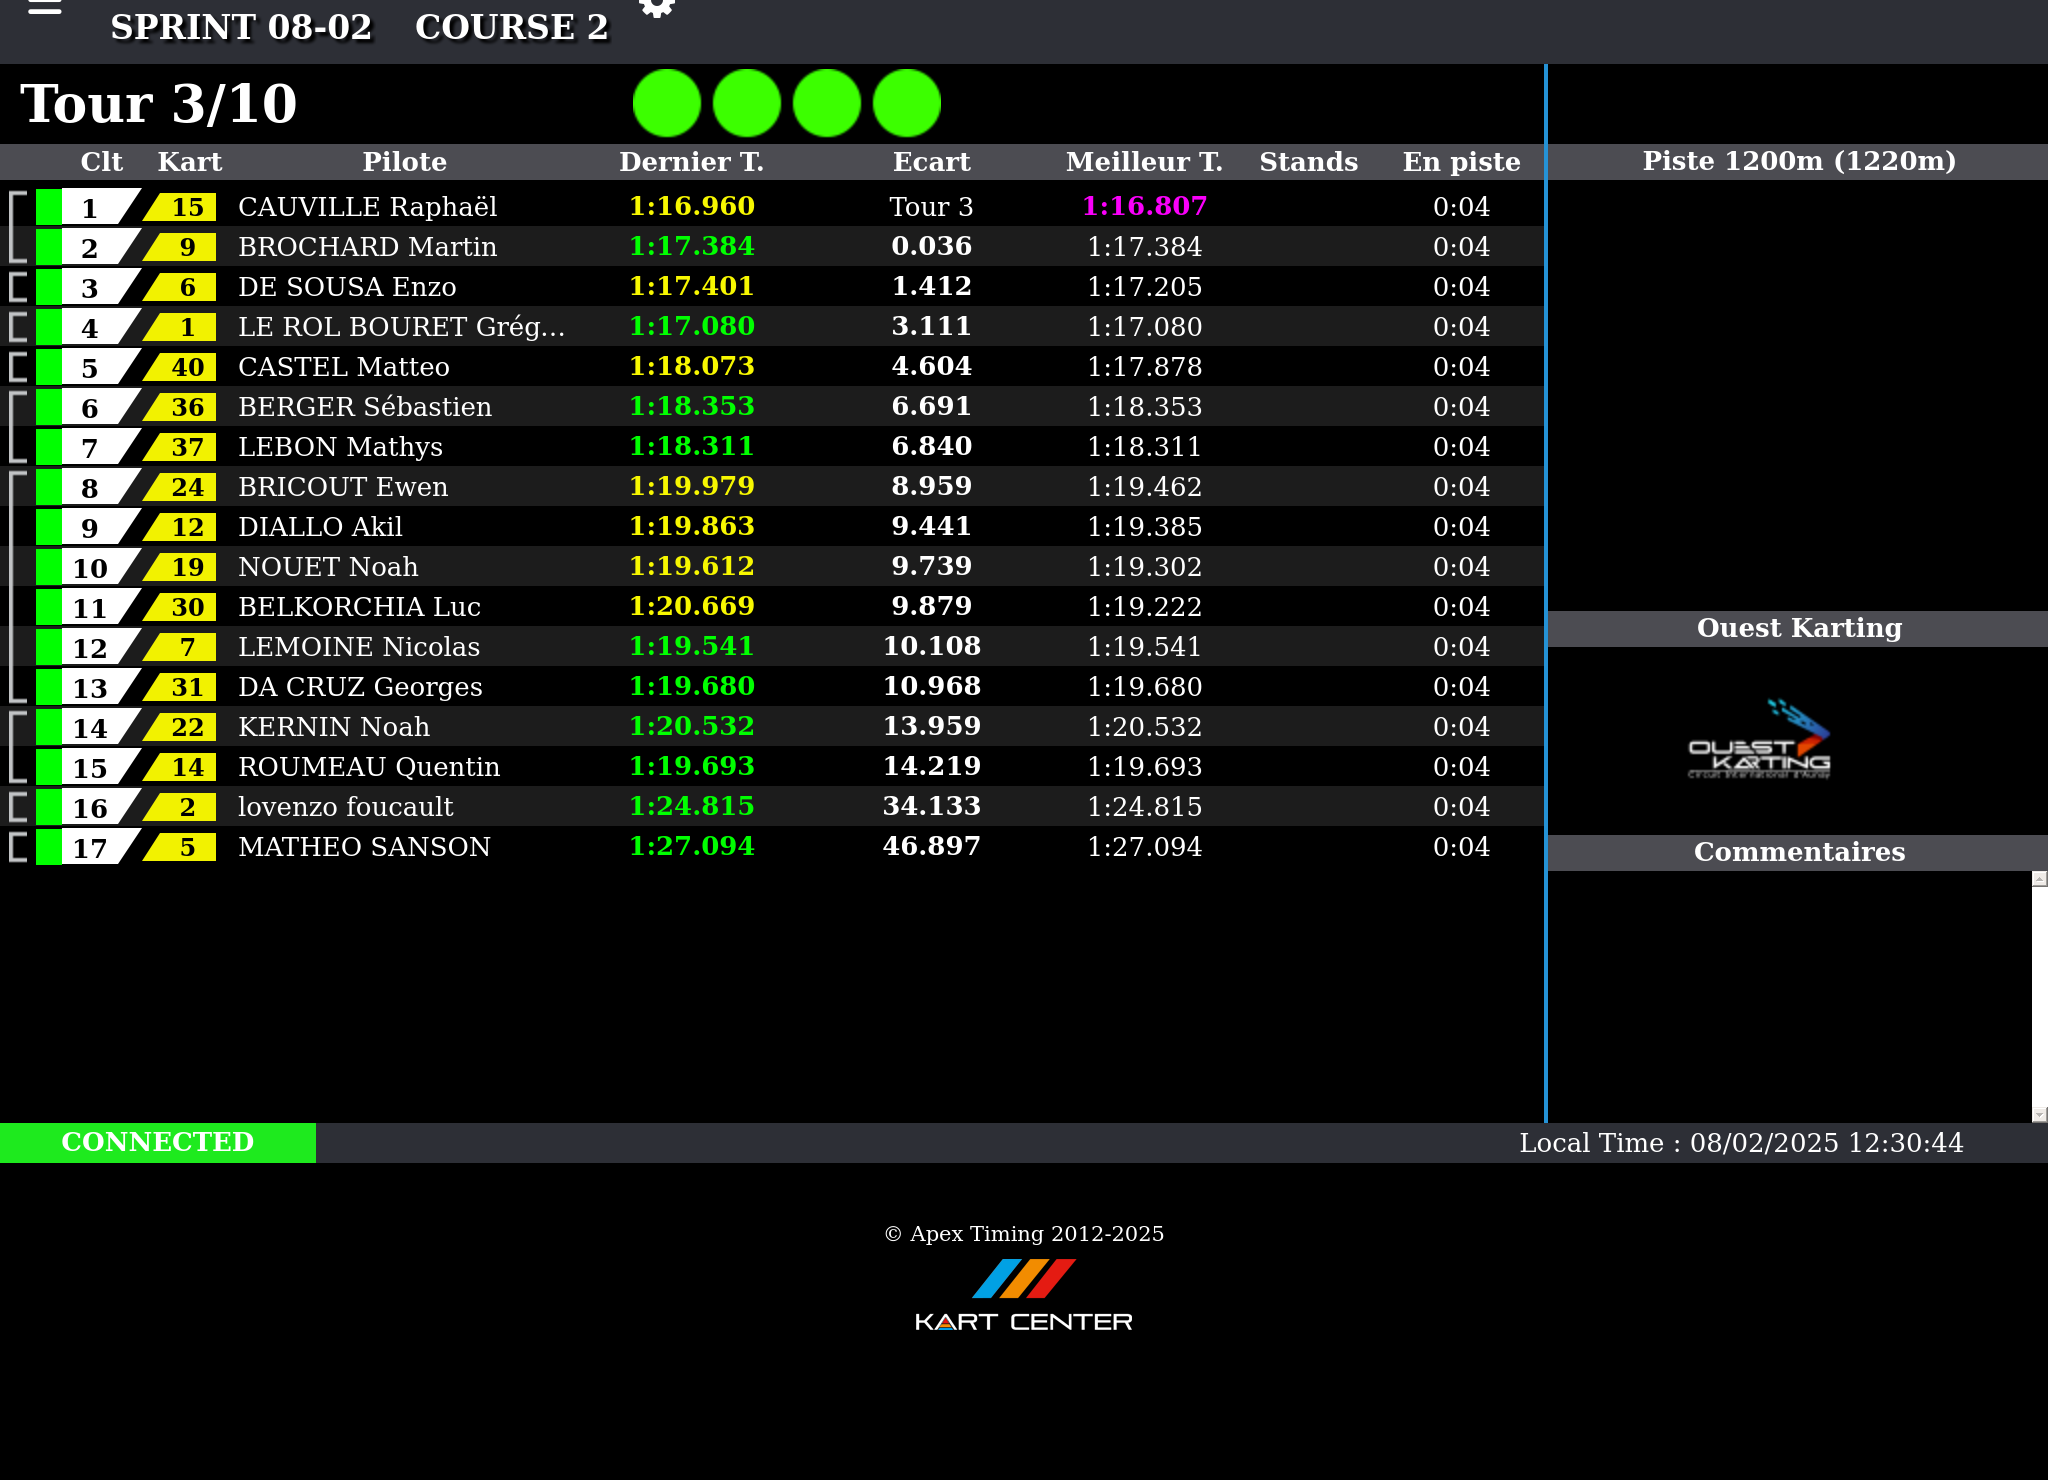Image resolution: width=2048 pixels, height=1480 pixels.
Task: Click the last green start light
Action: click(907, 103)
